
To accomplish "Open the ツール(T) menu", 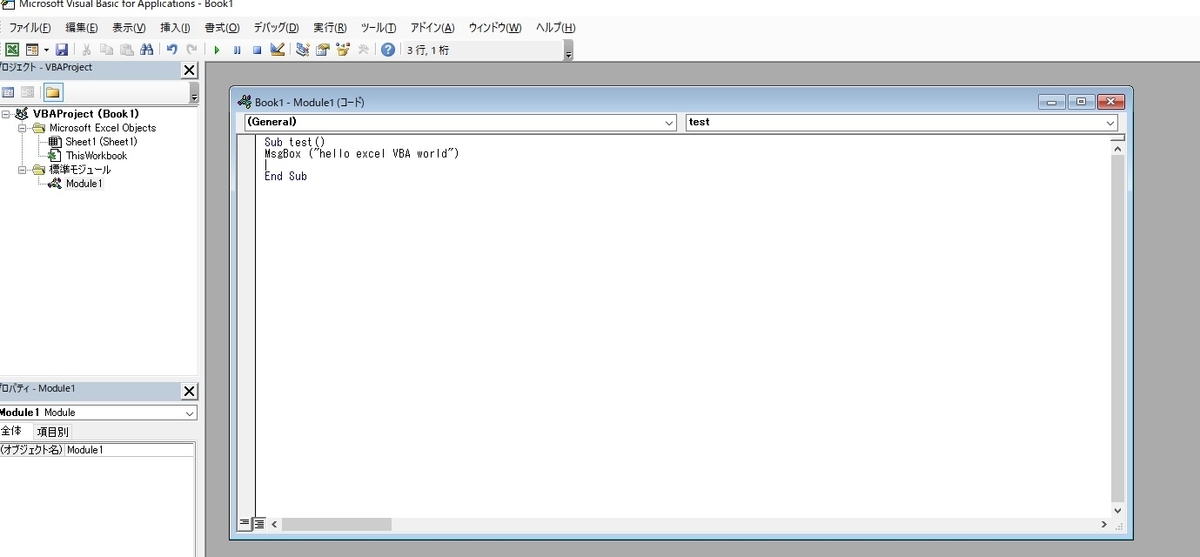I will point(378,28).
